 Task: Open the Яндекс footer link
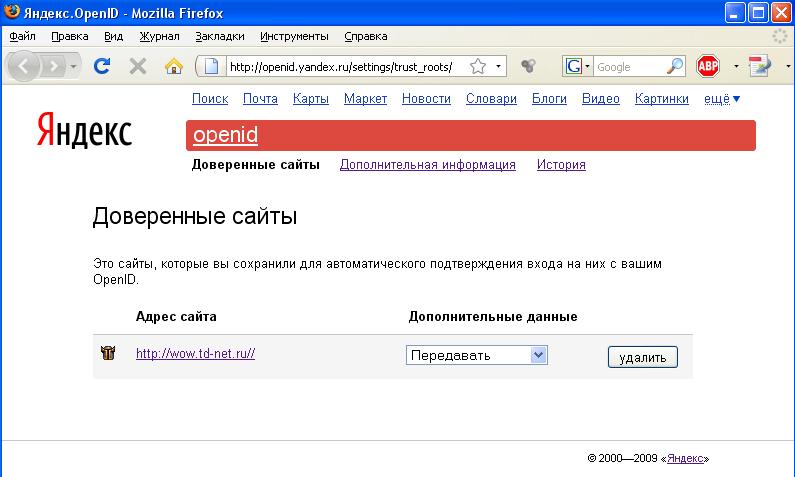click(685, 458)
